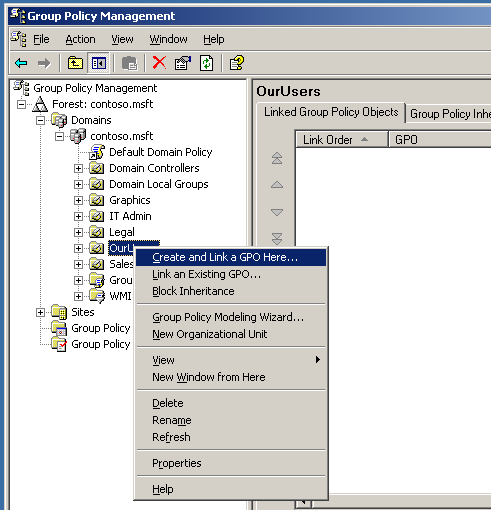Open Properties from context menu
Image resolution: width=491 pixels, height=510 pixels.
pos(231,463)
